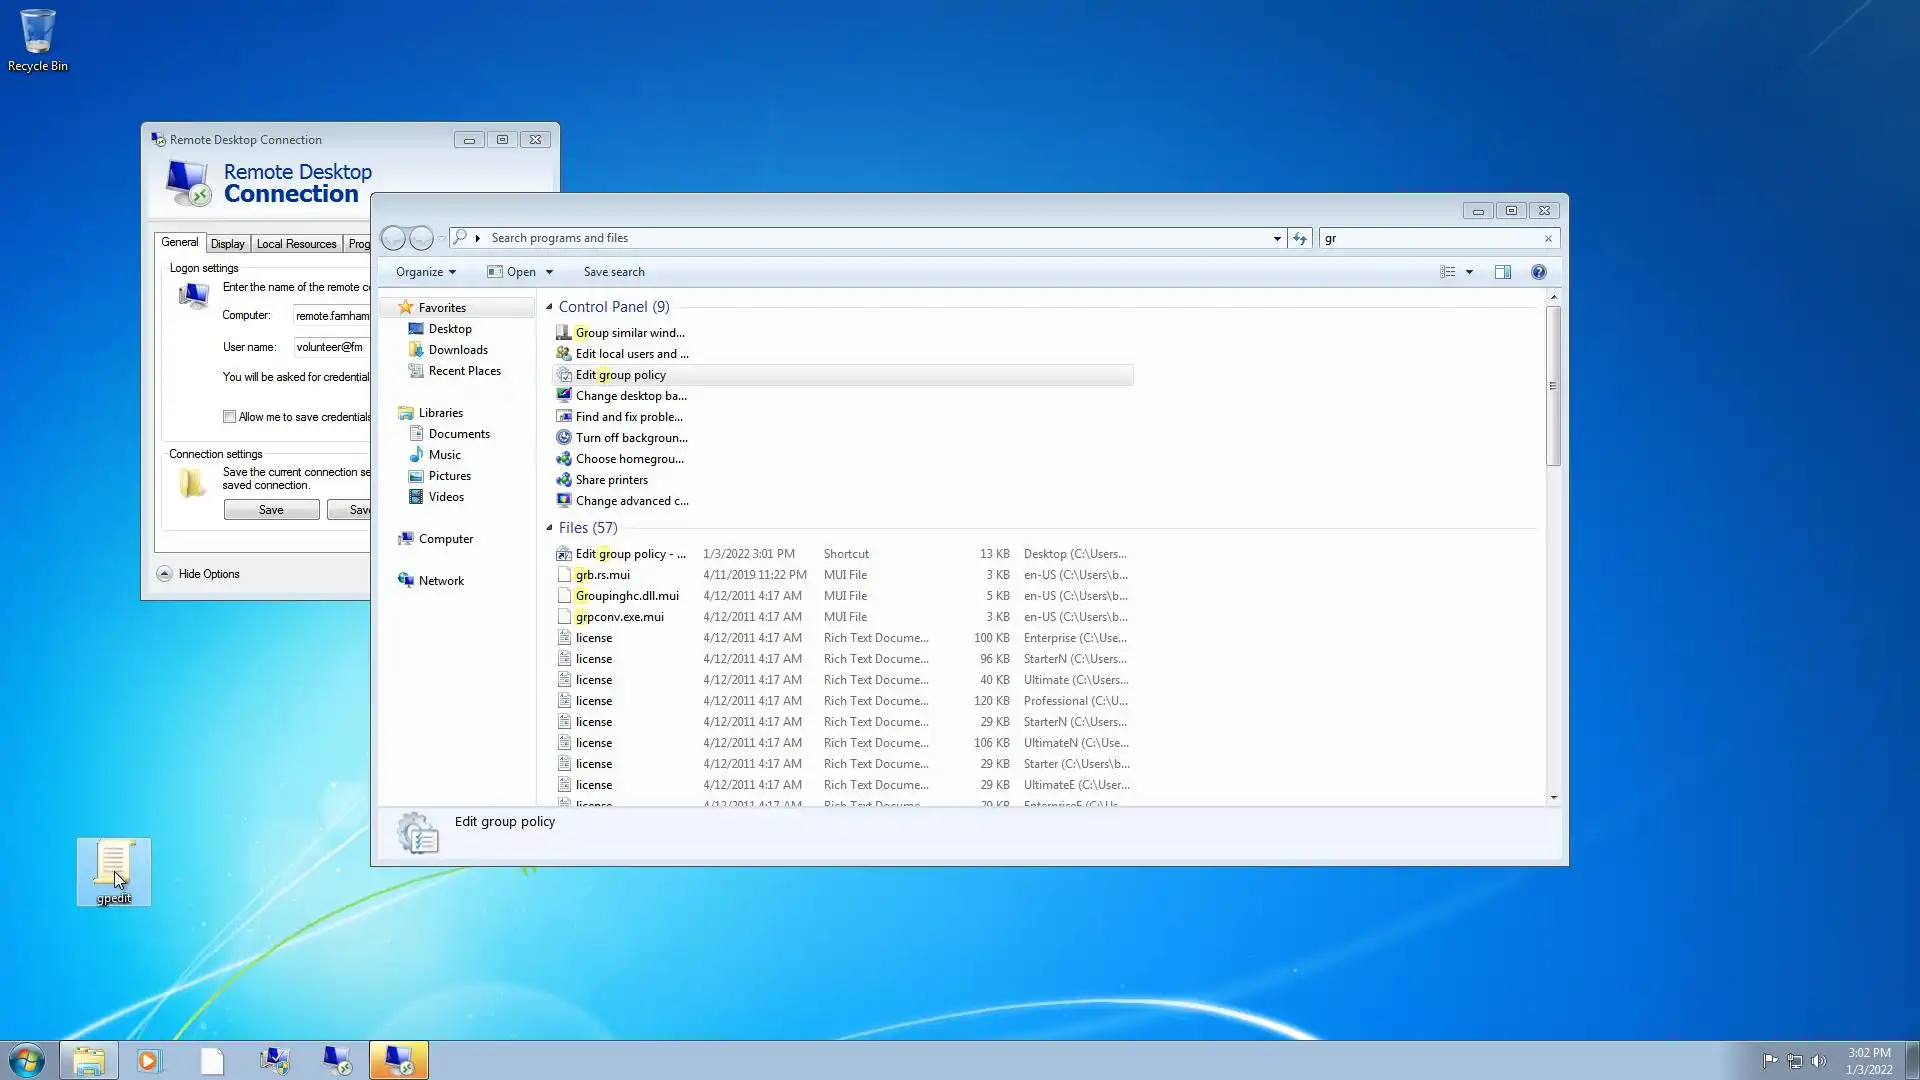The height and width of the screenshot is (1080, 1920).
Task: Click the volume speaker tray icon
Action: pyautogui.click(x=1819, y=1061)
